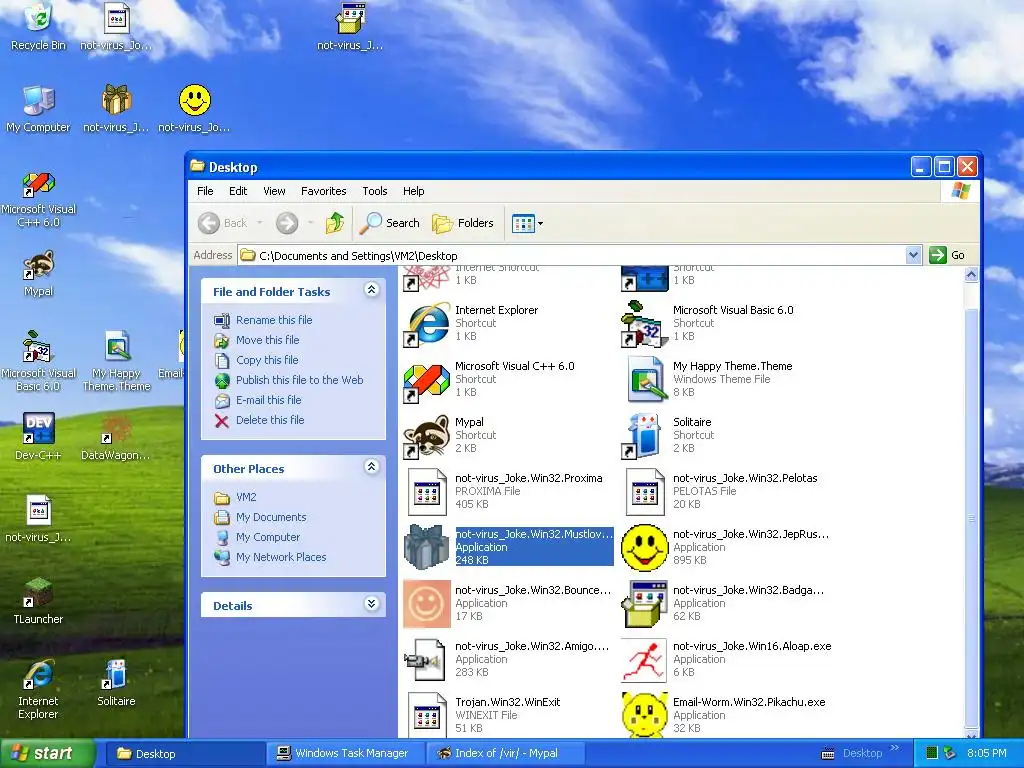Open the Address bar dropdown
Screen dimensions: 1024x768
tap(913, 255)
